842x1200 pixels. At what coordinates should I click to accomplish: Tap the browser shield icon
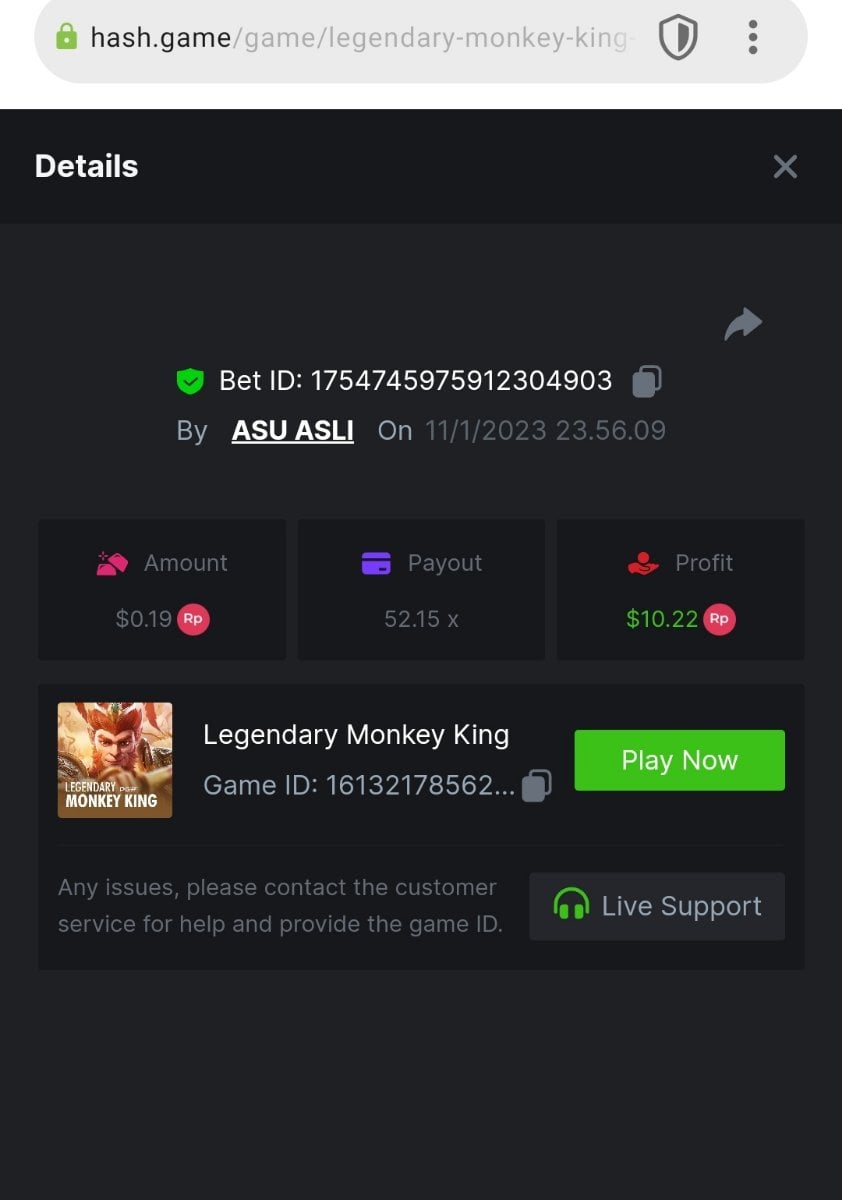678,38
